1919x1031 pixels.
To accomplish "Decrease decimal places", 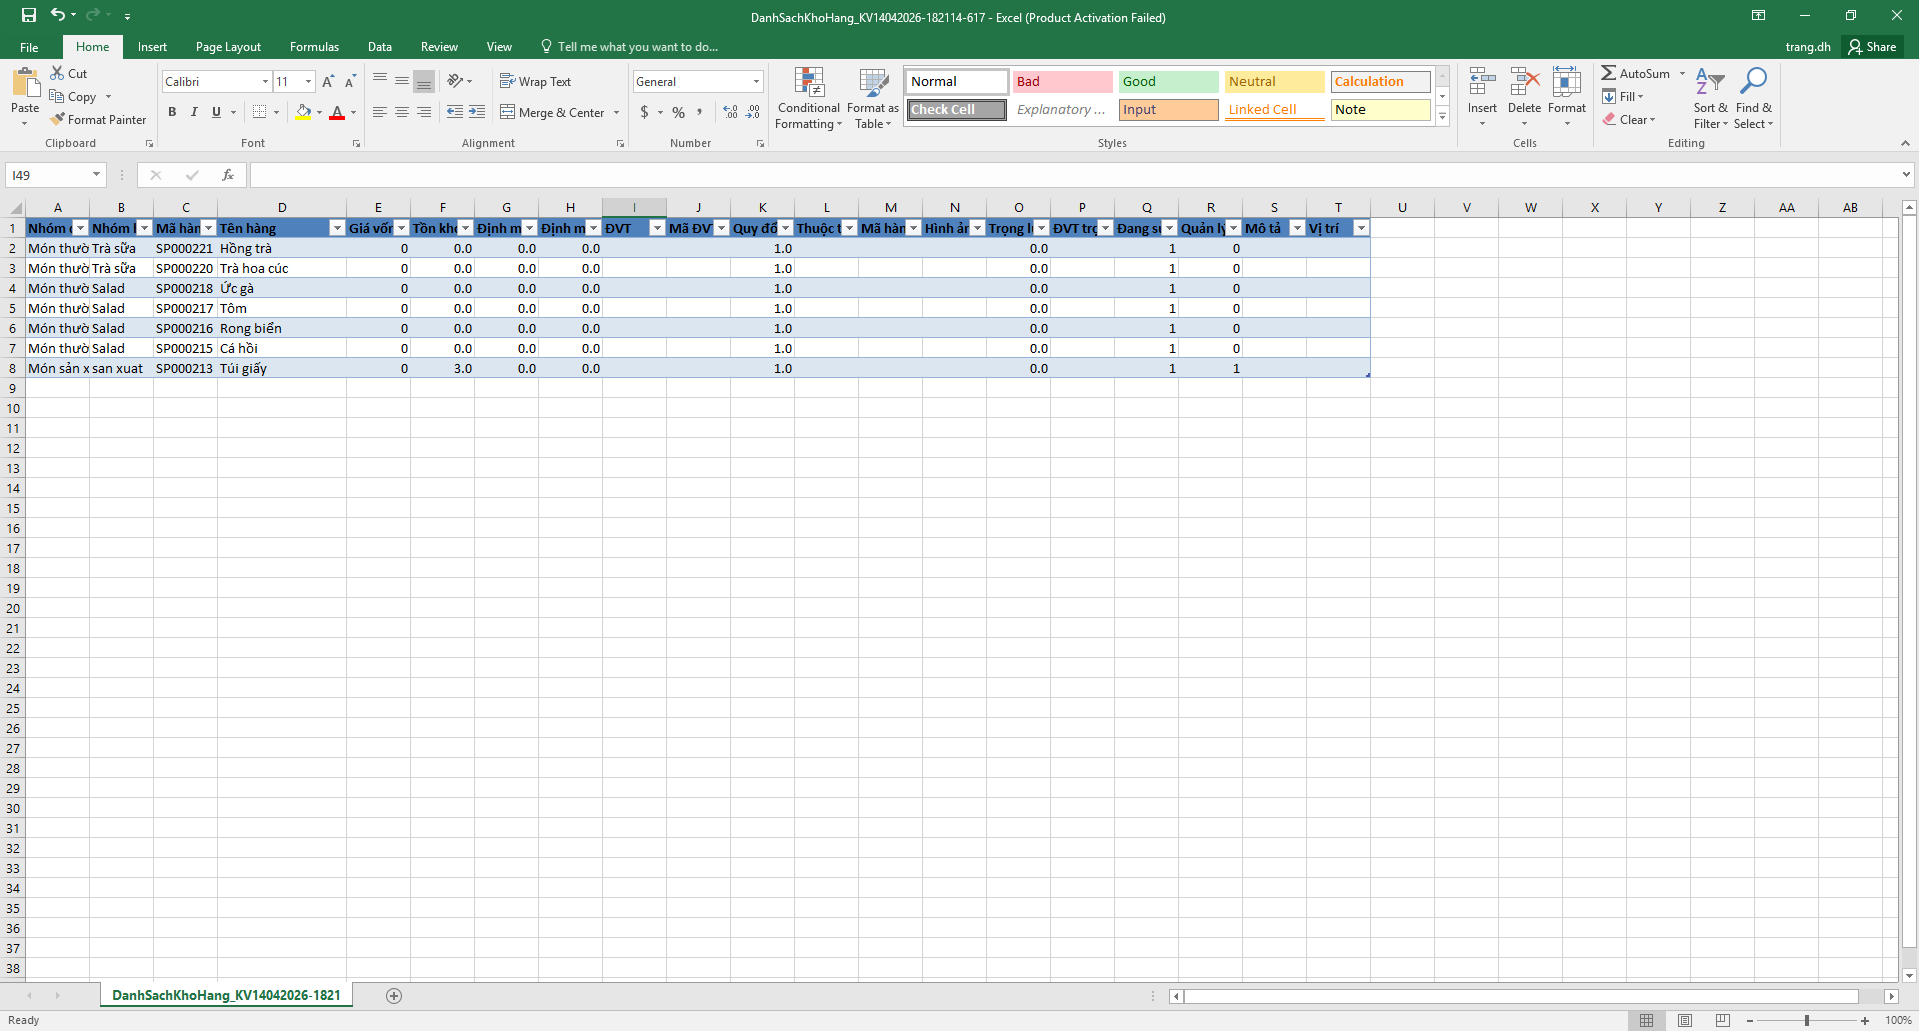I will (x=753, y=112).
